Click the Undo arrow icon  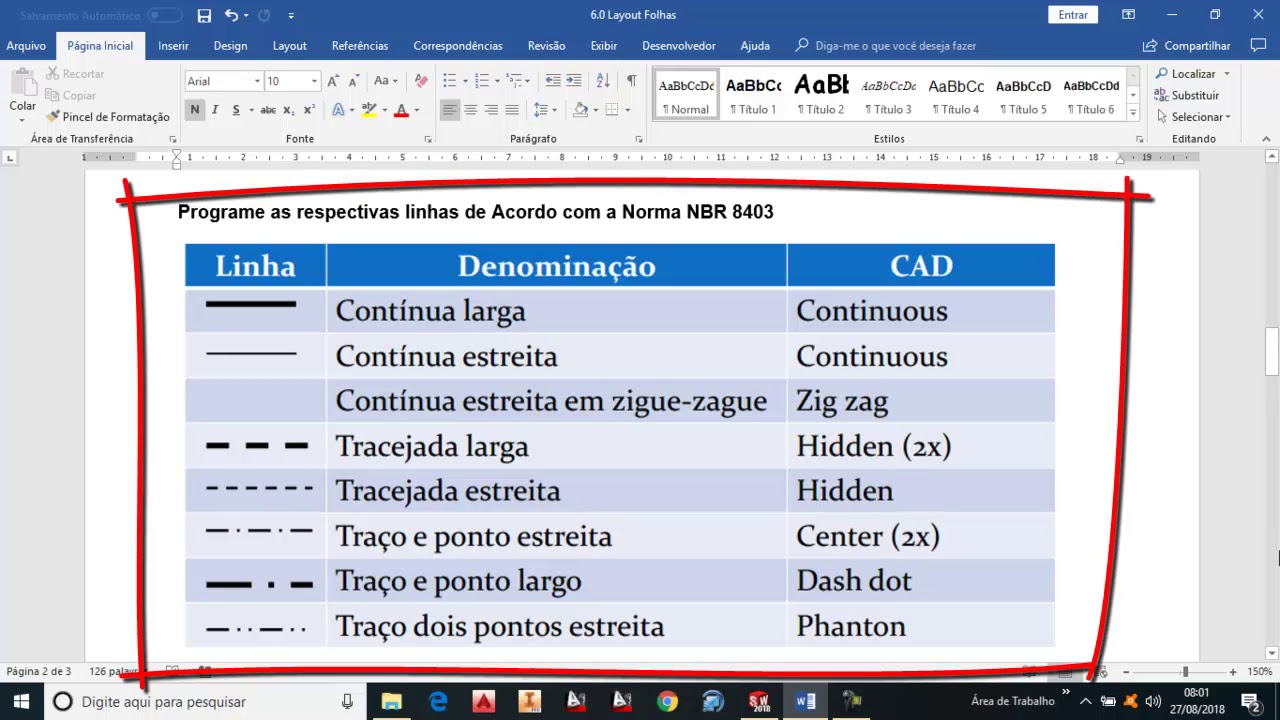[231, 15]
